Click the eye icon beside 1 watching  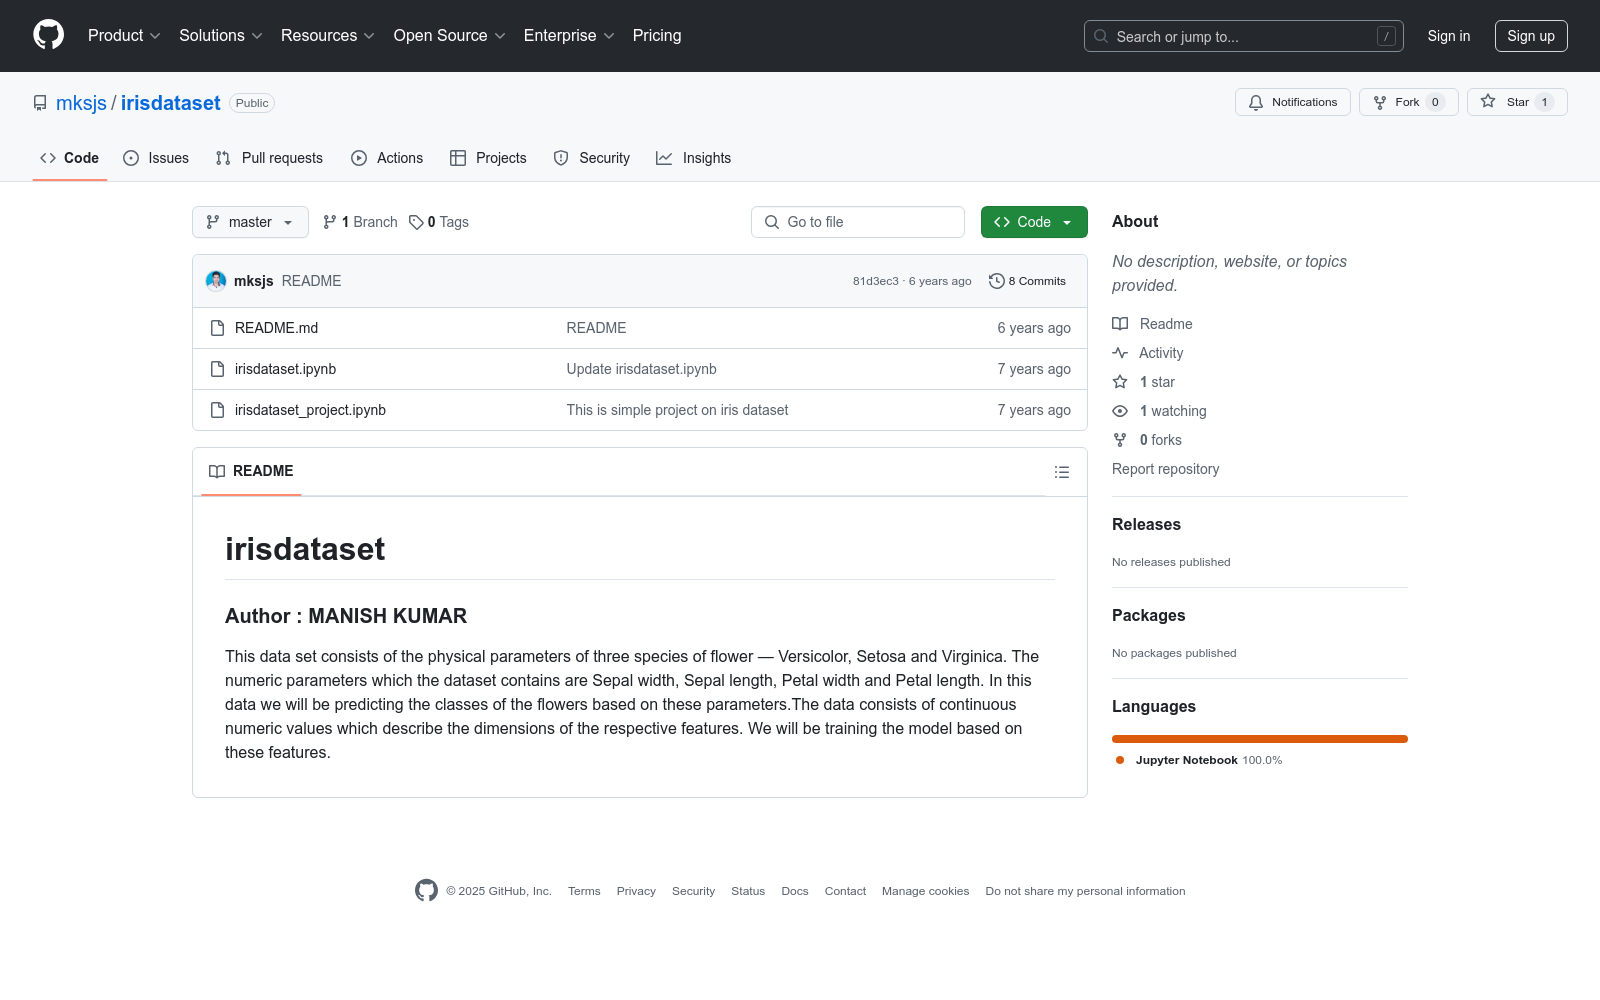click(1120, 411)
